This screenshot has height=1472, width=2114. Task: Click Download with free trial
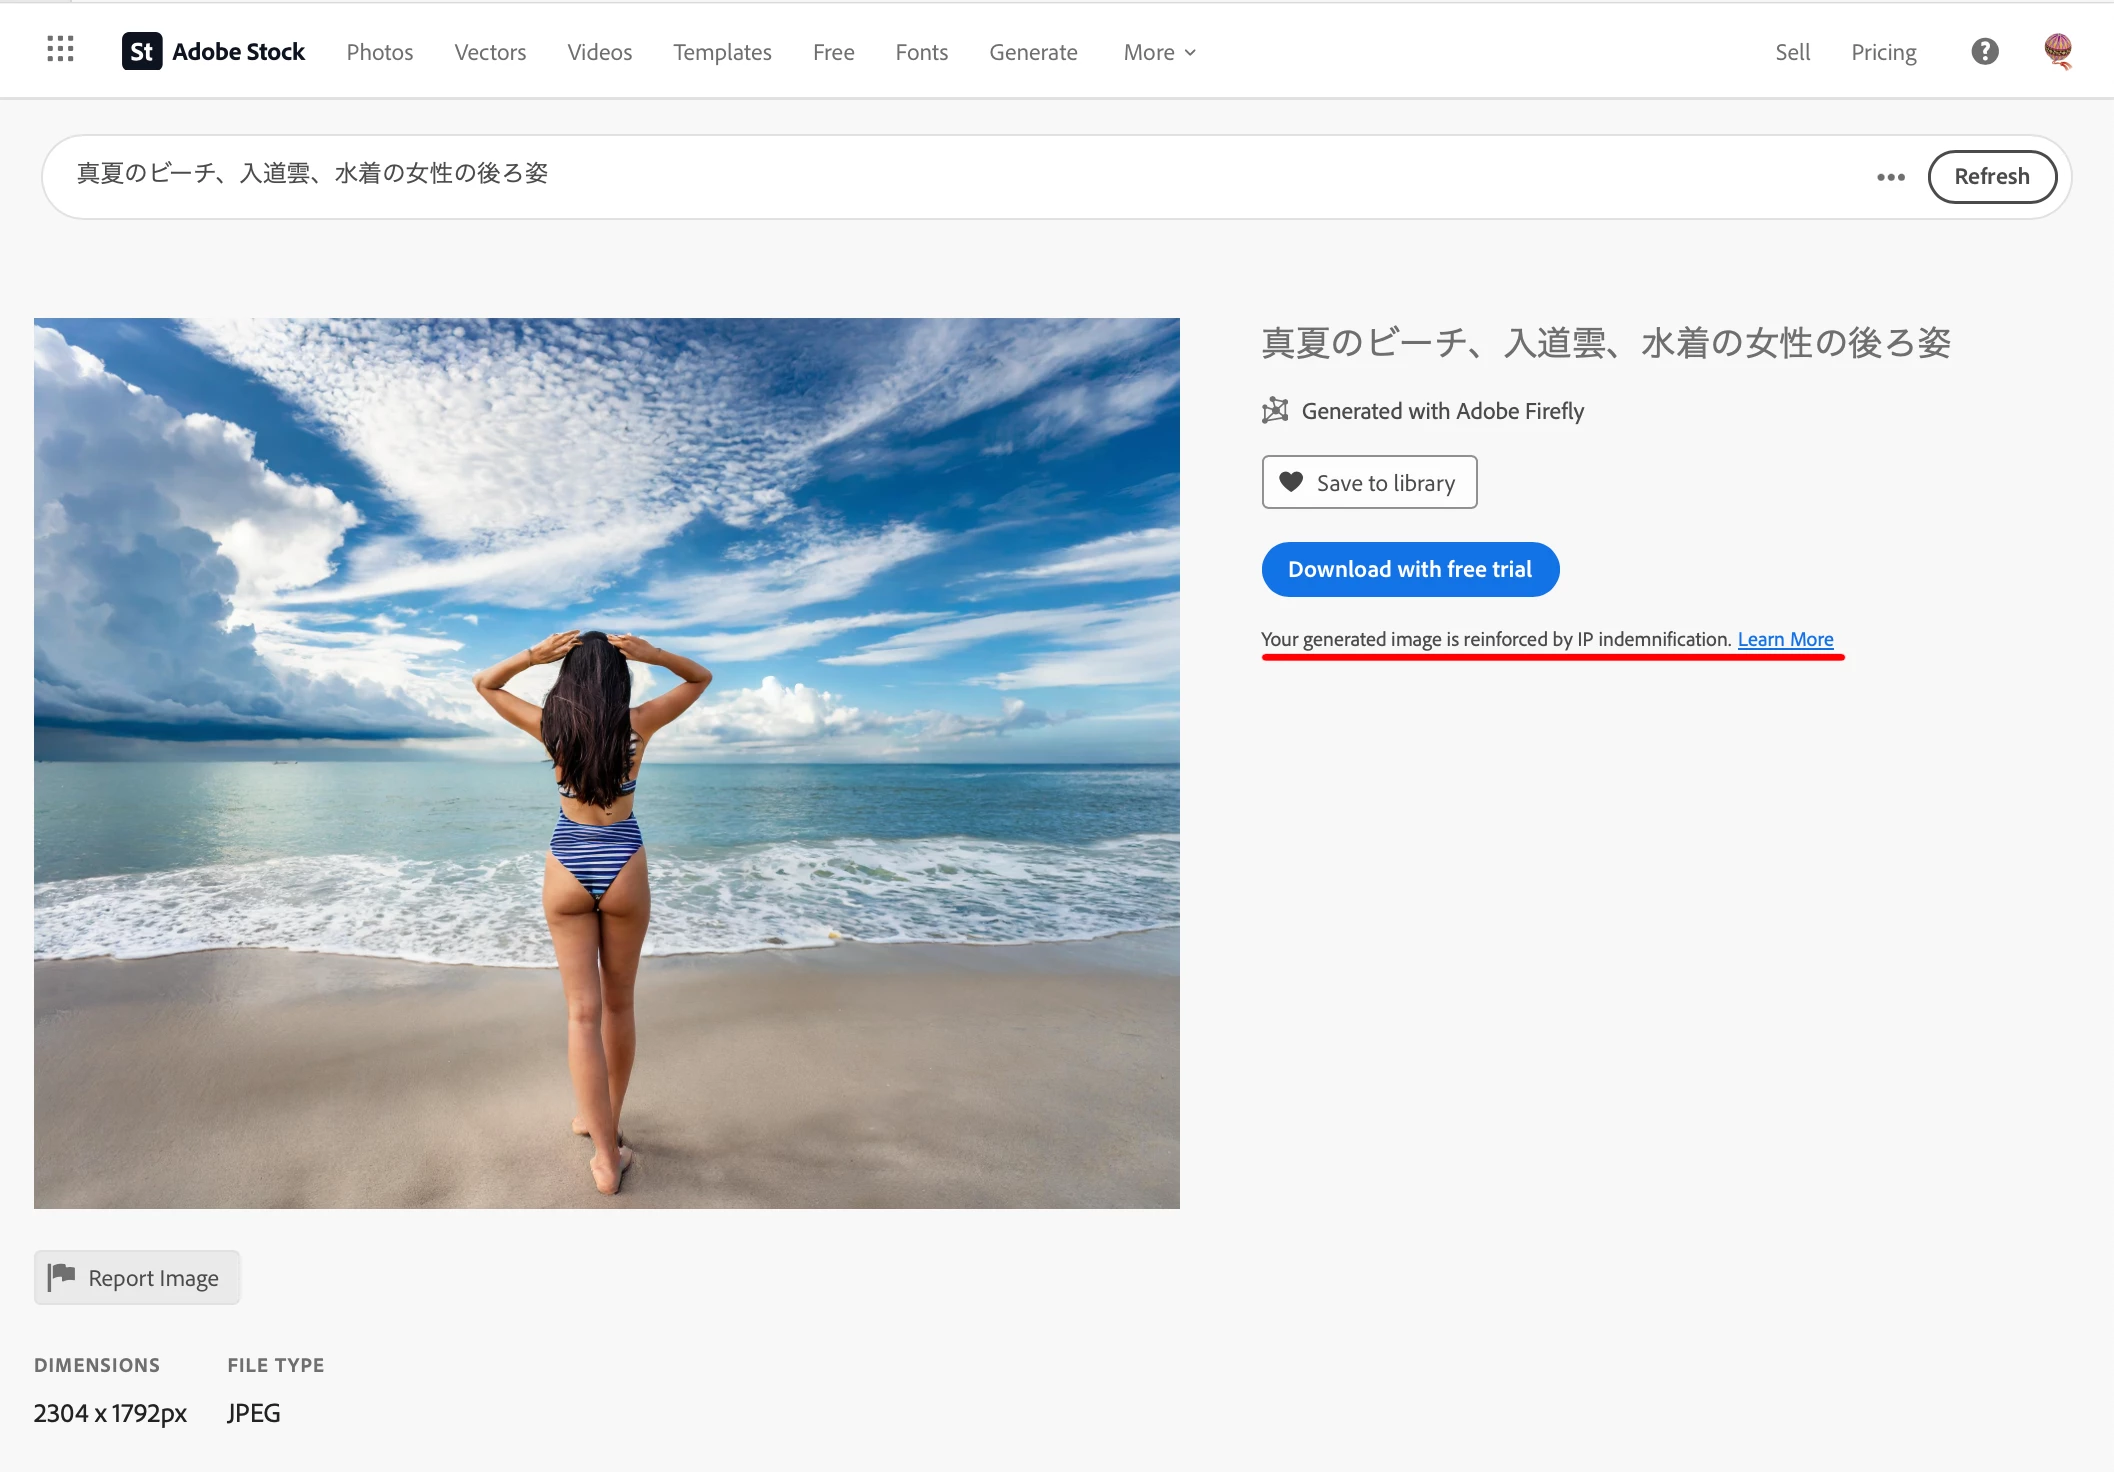(x=1409, y=569)
